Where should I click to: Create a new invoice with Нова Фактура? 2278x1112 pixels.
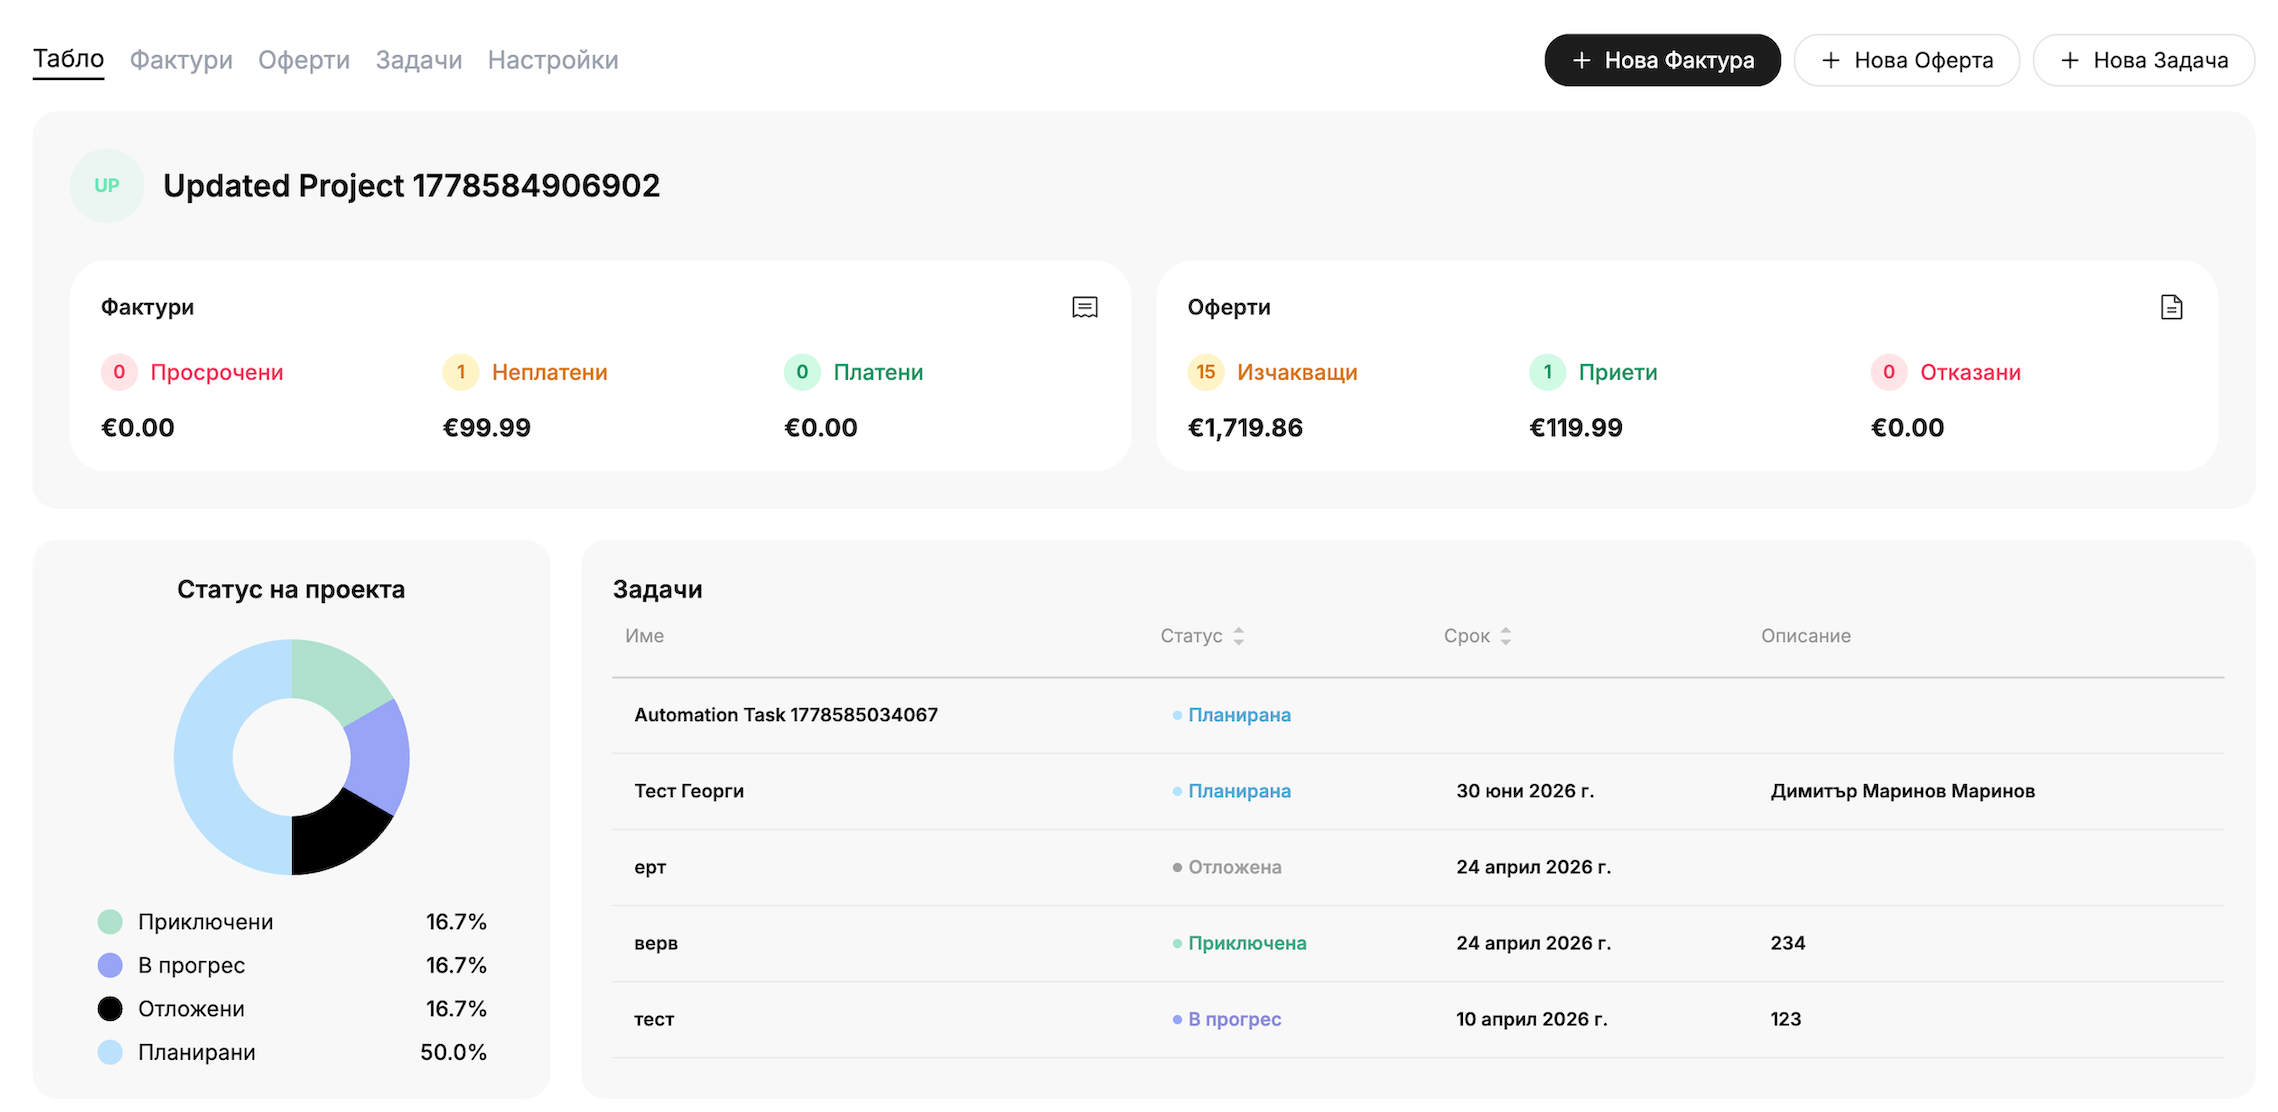click(x=1662, y=60)
